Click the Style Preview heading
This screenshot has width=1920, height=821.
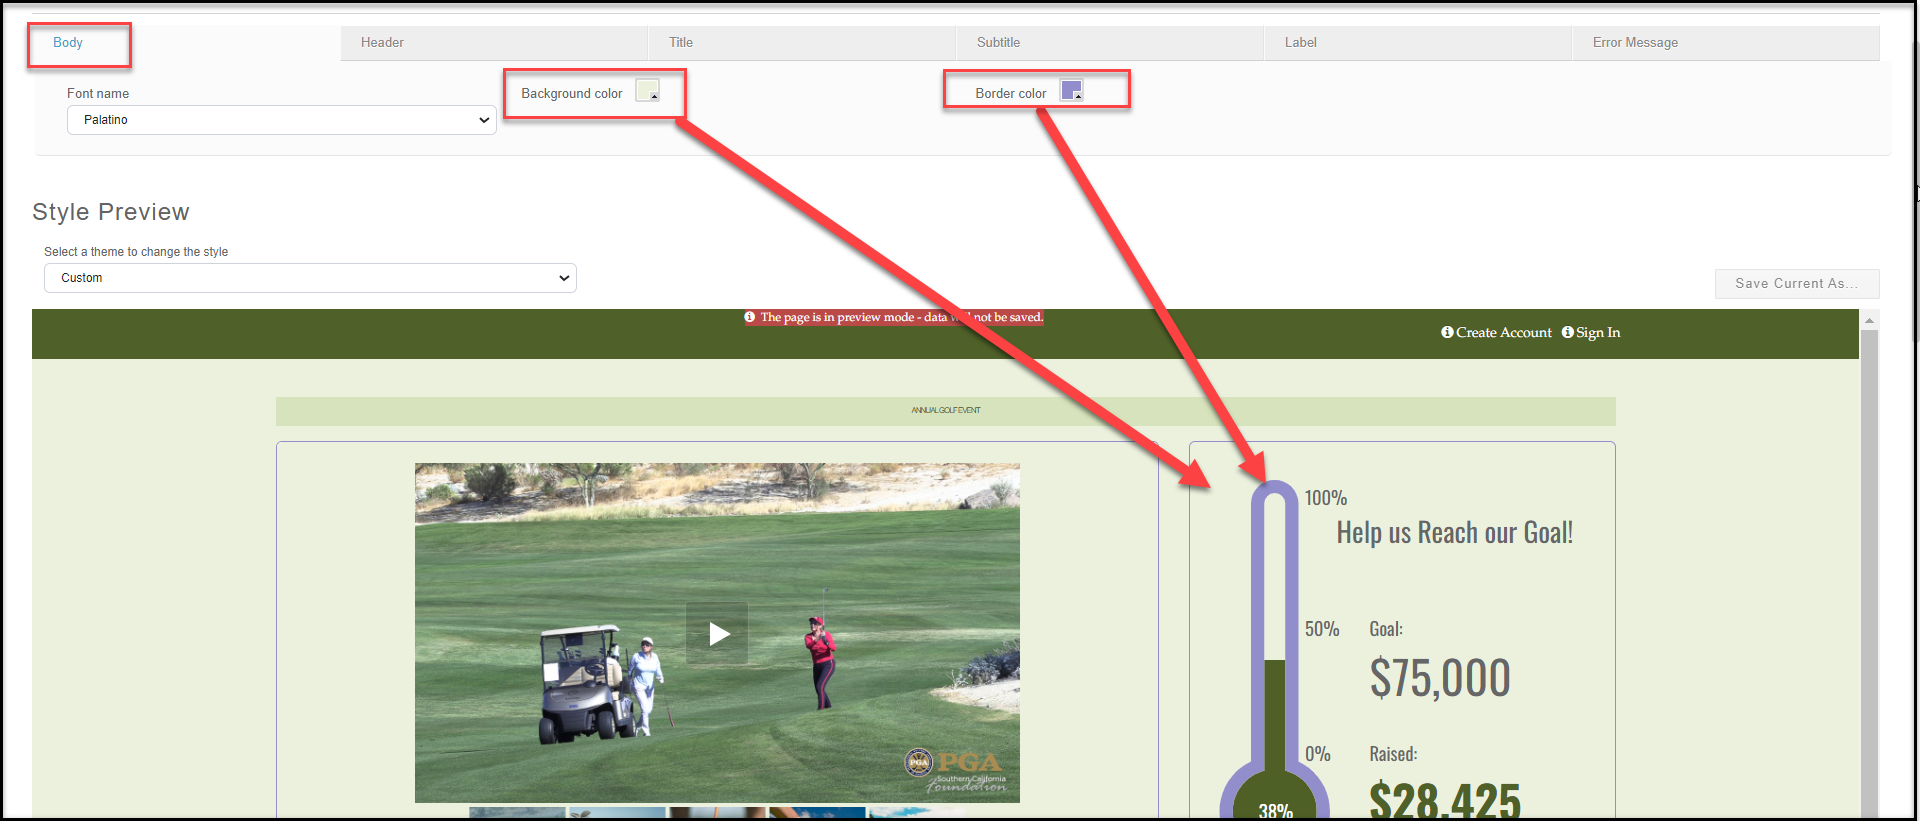[111, 212]
